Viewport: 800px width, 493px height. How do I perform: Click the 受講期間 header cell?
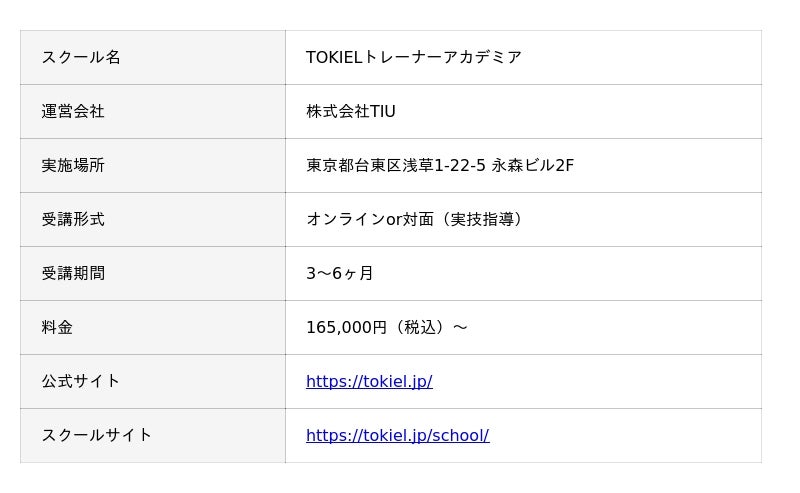click(x=73, y=273)
